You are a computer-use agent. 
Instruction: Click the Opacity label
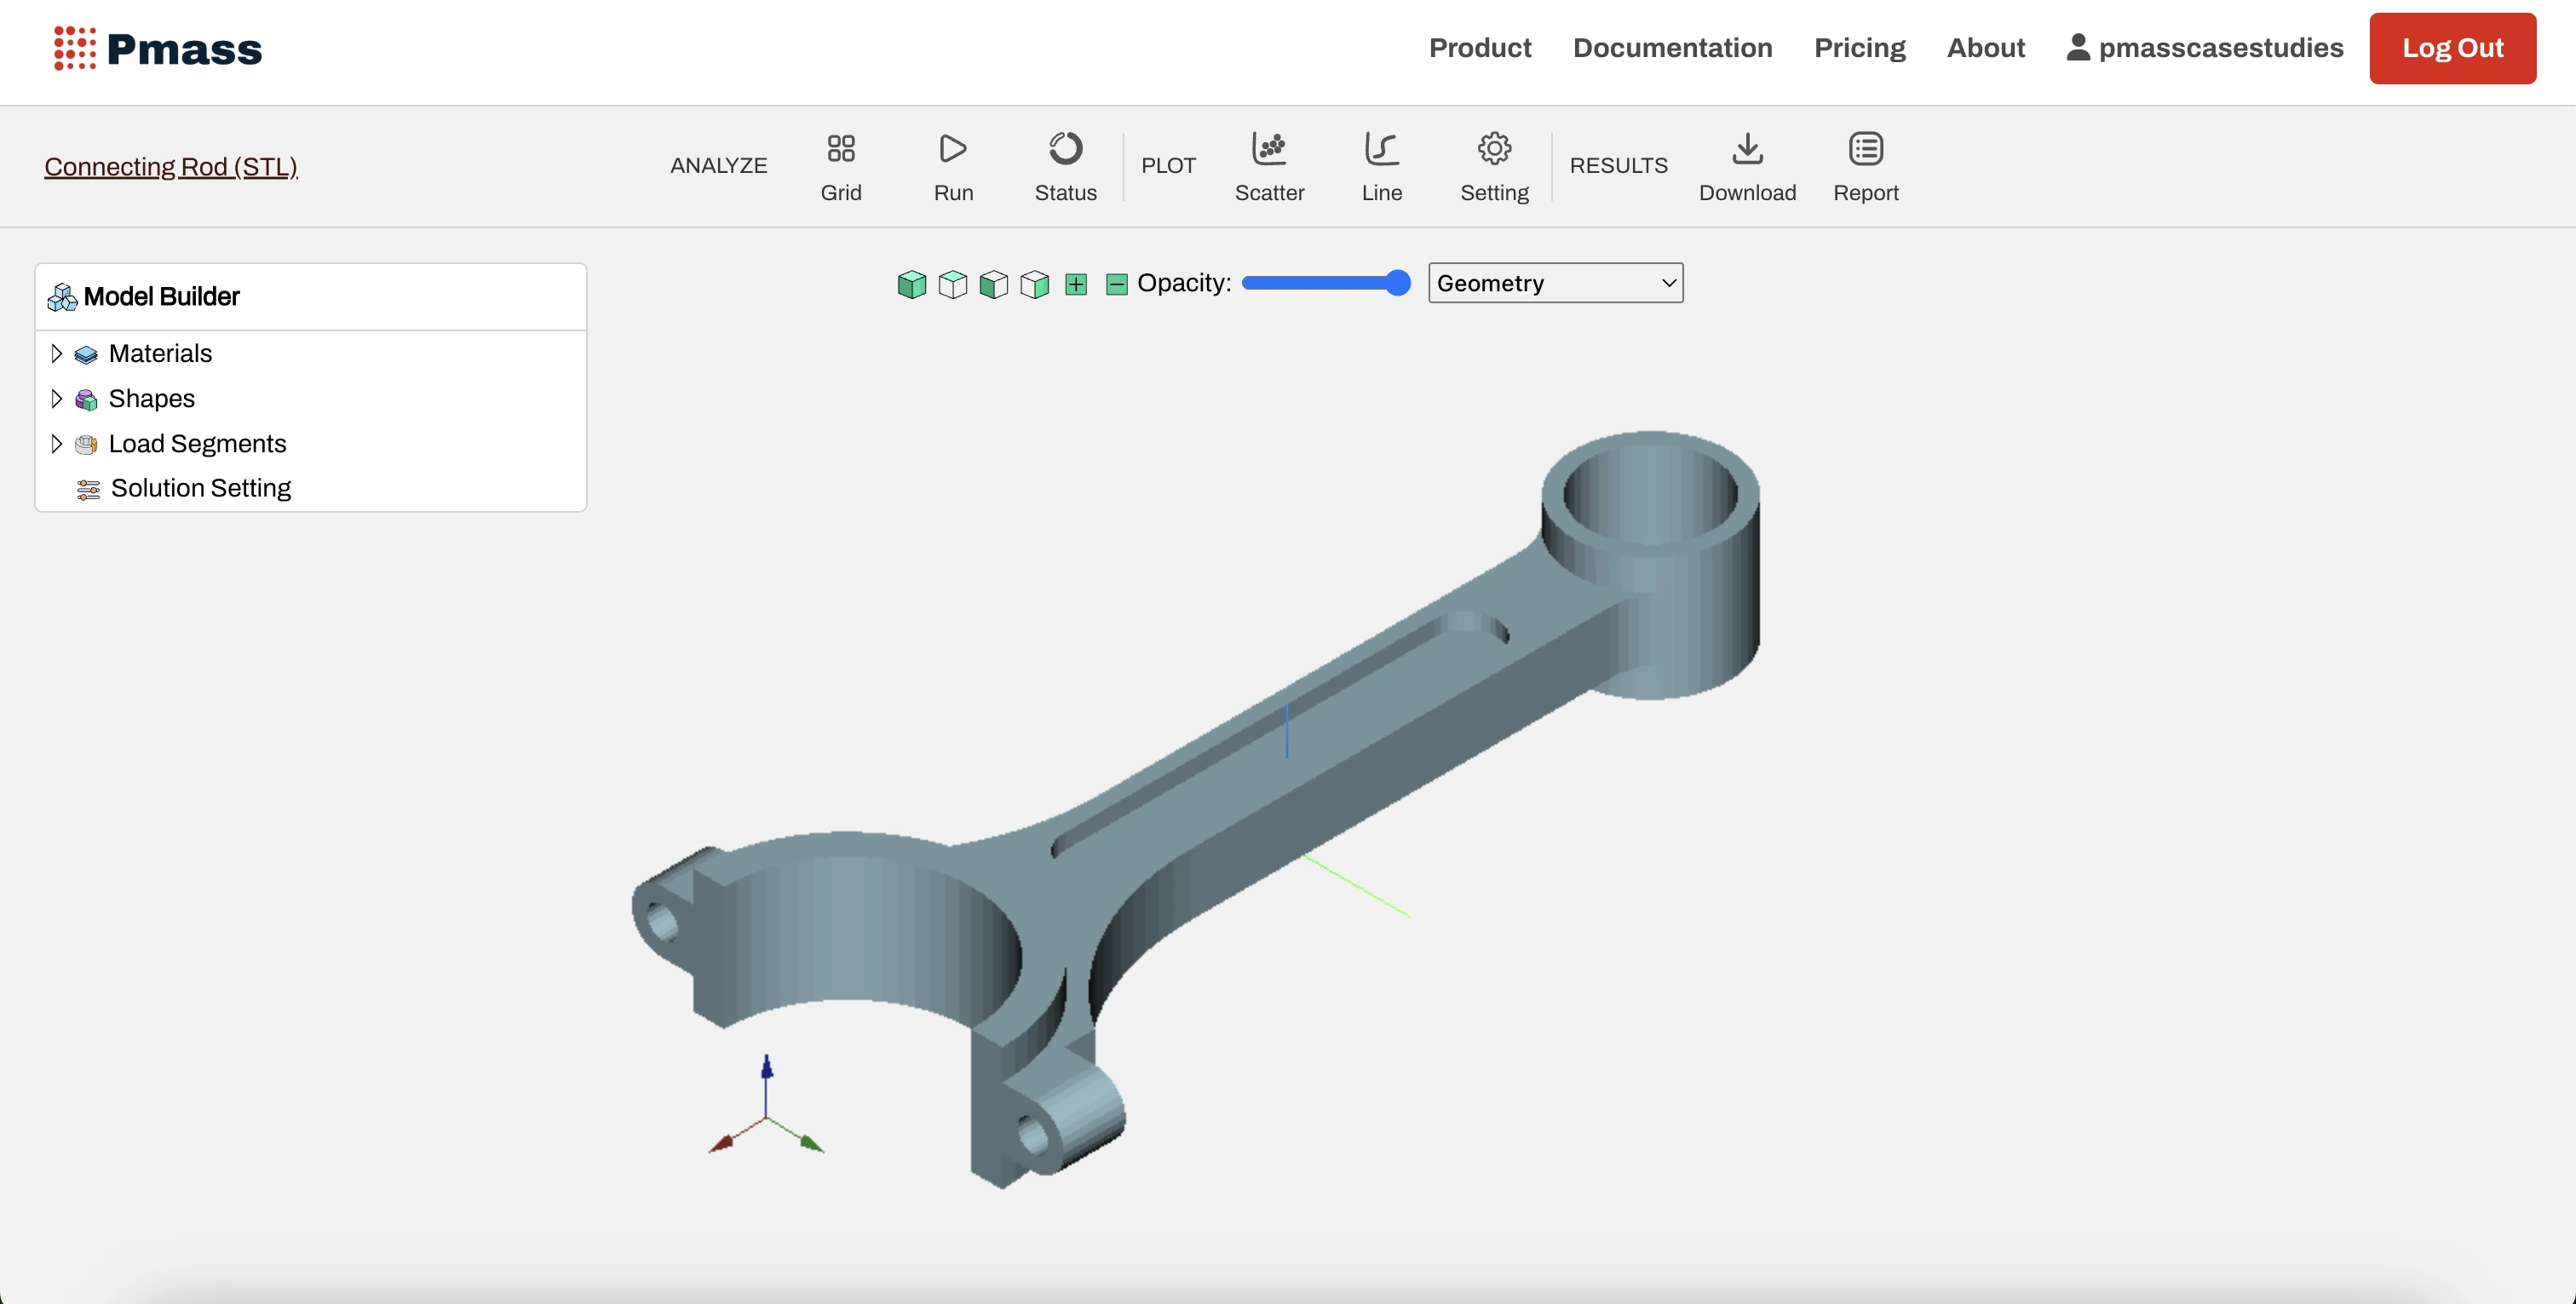1184,283
